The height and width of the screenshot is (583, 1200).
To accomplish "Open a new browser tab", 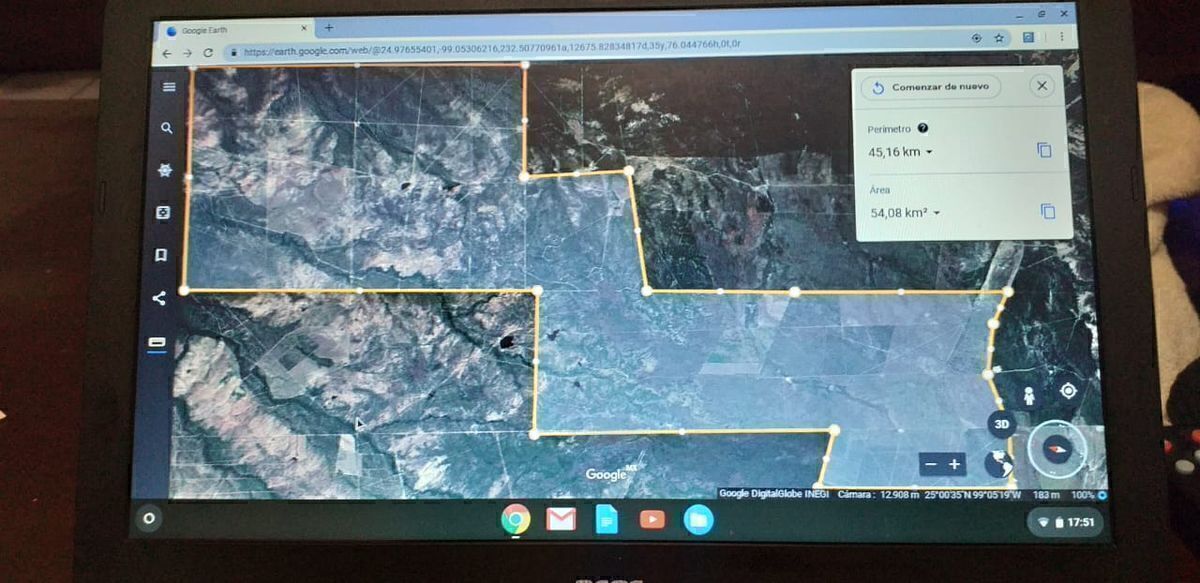I will [329, 27].
